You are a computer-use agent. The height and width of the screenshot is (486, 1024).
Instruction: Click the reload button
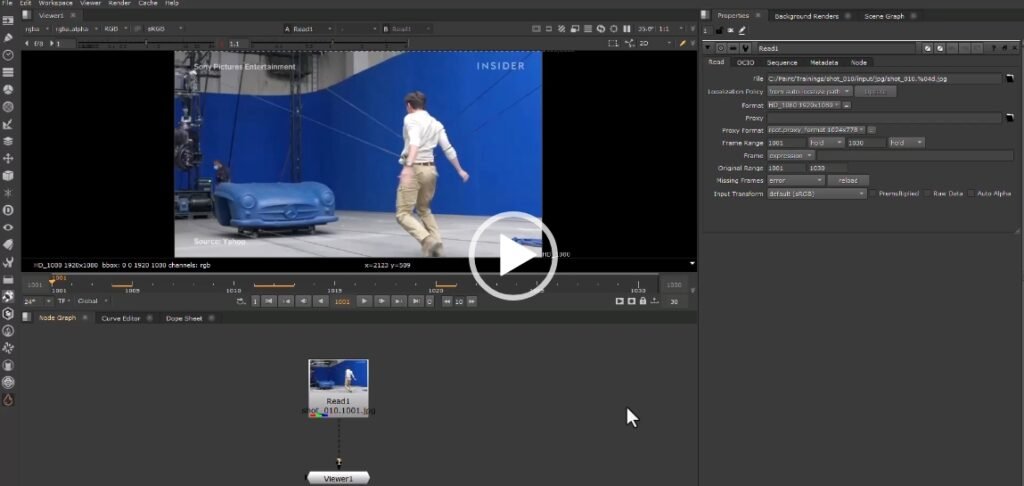[x=848, y=180]
